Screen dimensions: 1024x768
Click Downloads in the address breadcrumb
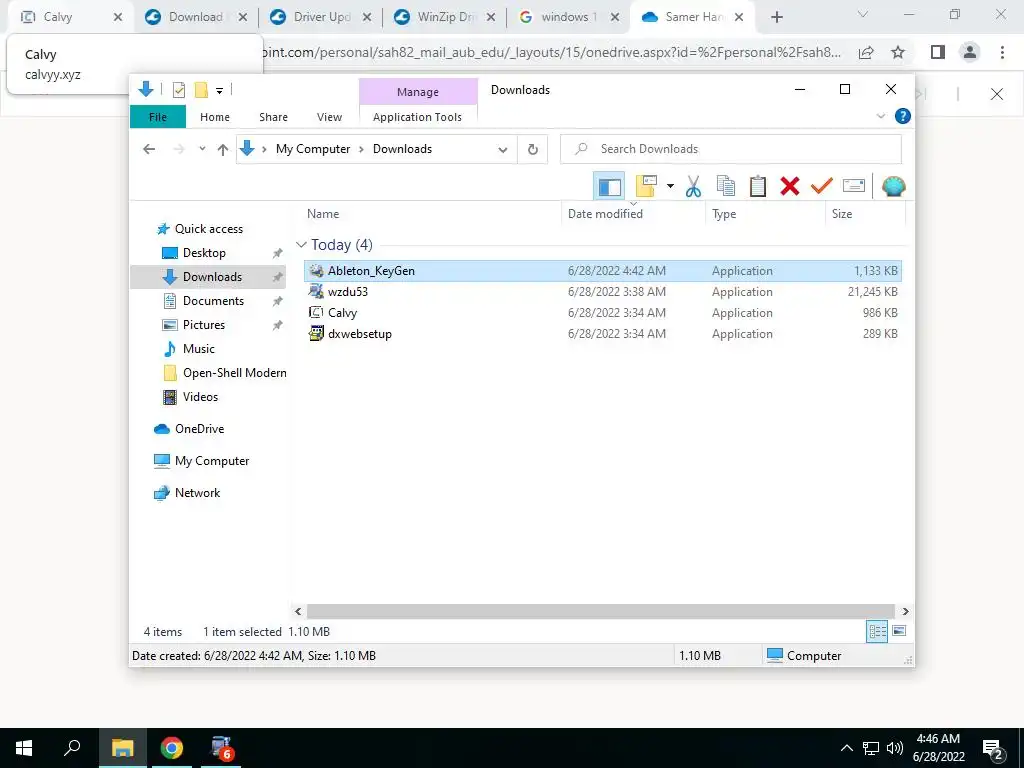pos(402,149)
